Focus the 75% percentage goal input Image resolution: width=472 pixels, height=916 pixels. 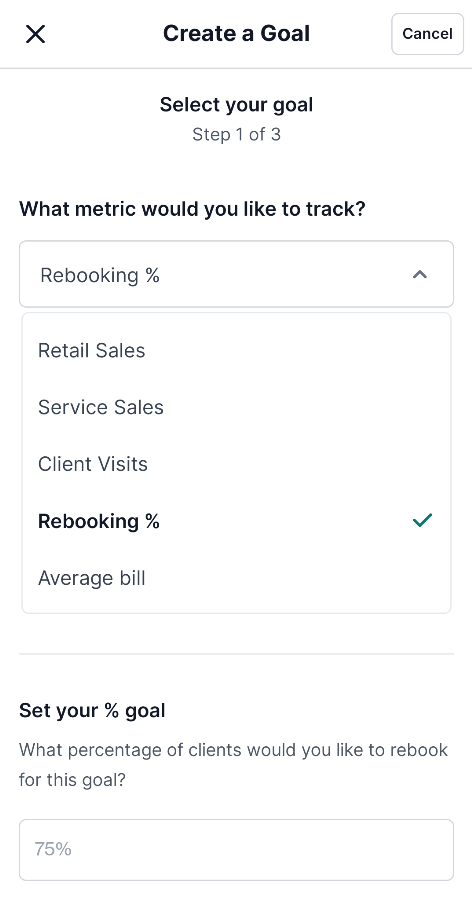point(236,849)
